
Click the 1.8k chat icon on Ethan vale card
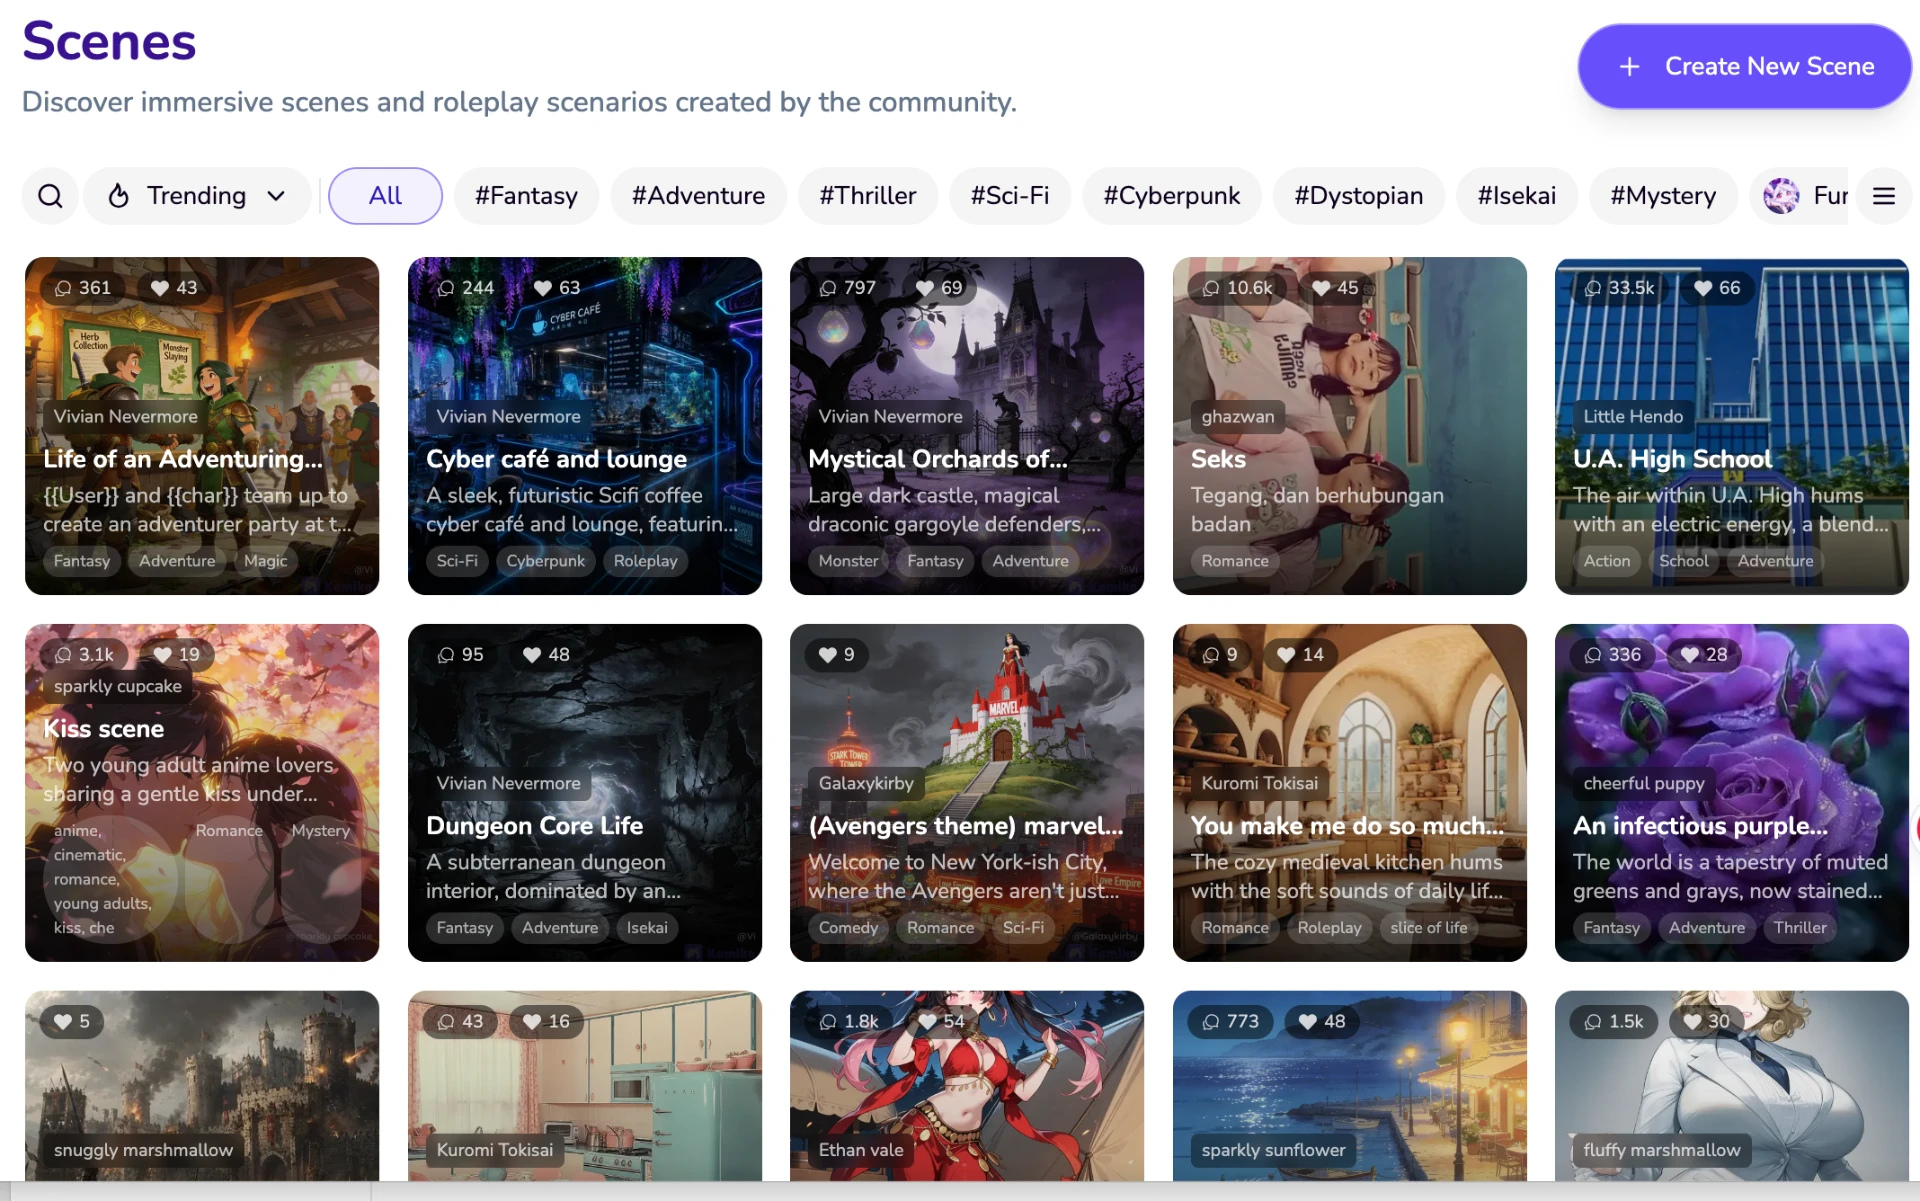(x=828, y=1022)
